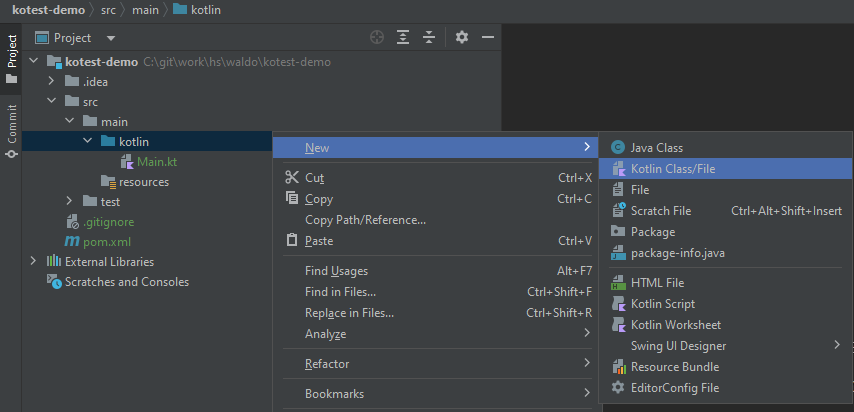This screenshot has width=854, height=412.
Task: Click kotest-demo in the breadcrumb
Action: 48,10
